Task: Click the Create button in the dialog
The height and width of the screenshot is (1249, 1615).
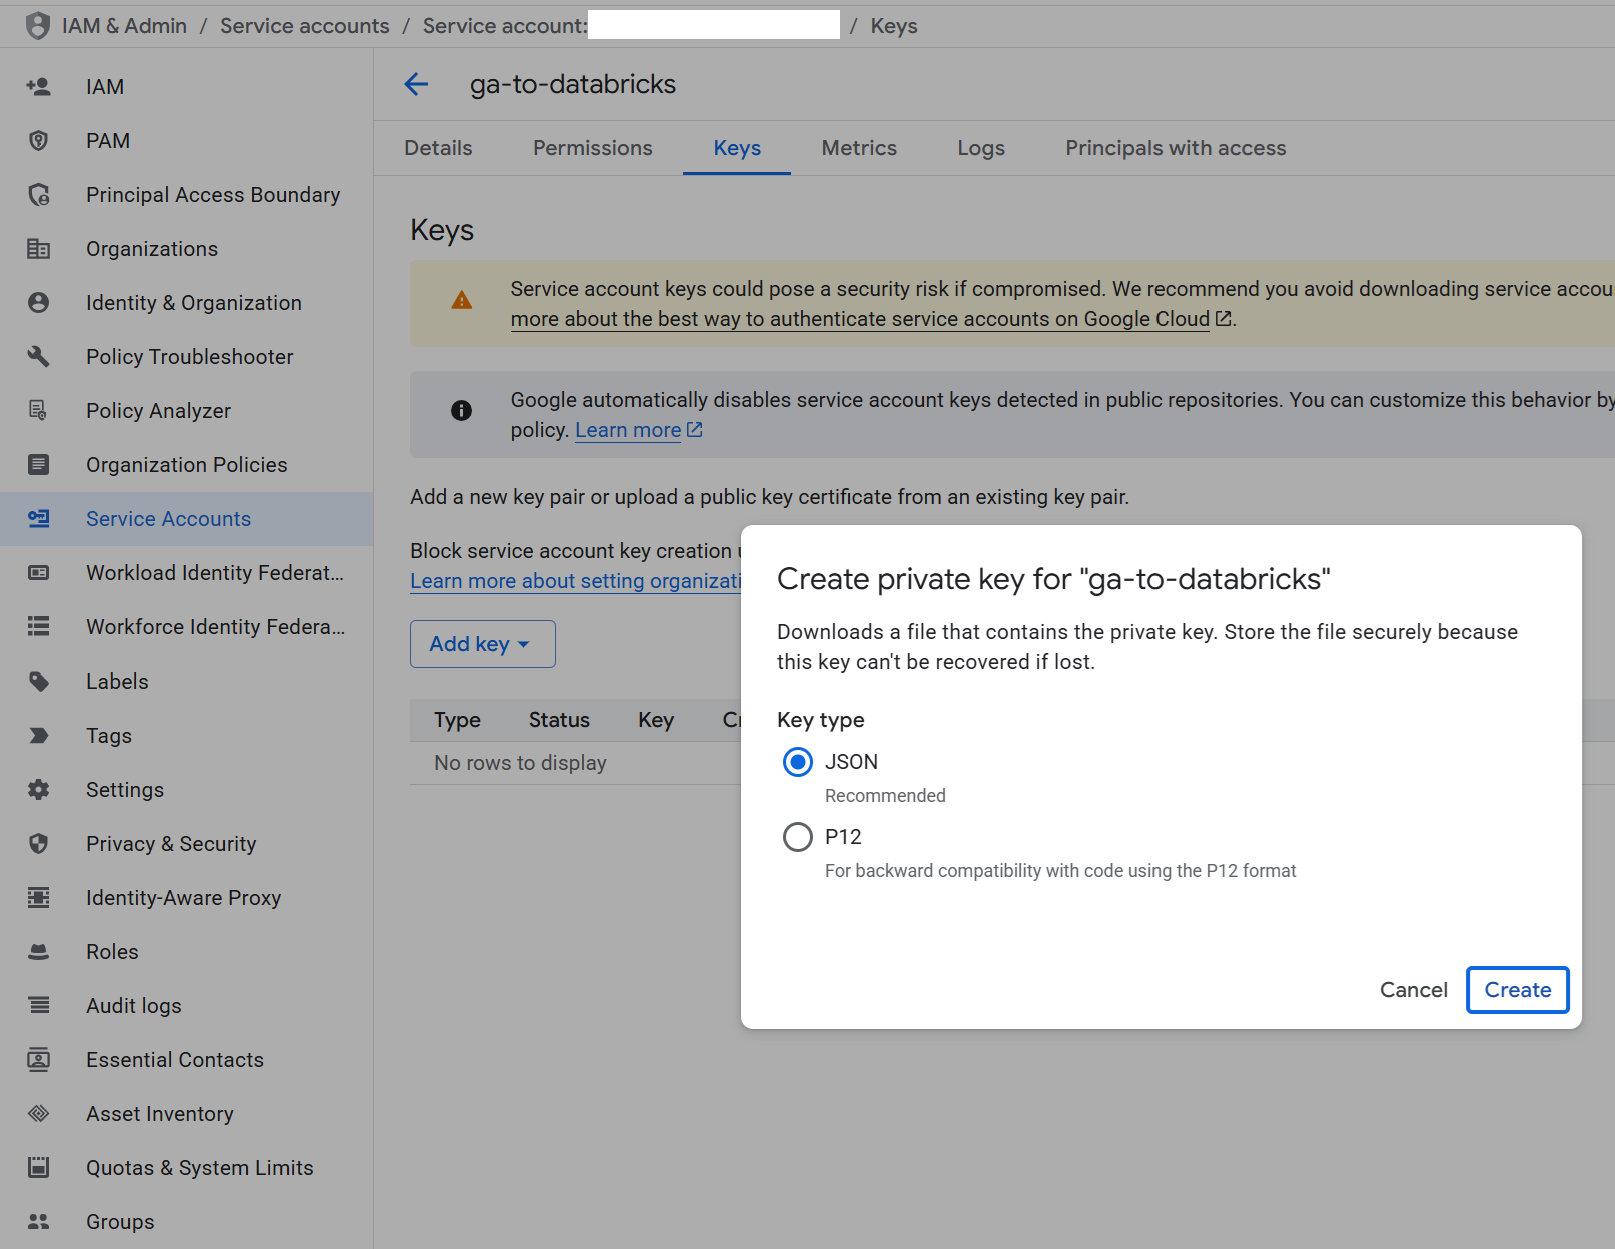Action: point(1518,990)
